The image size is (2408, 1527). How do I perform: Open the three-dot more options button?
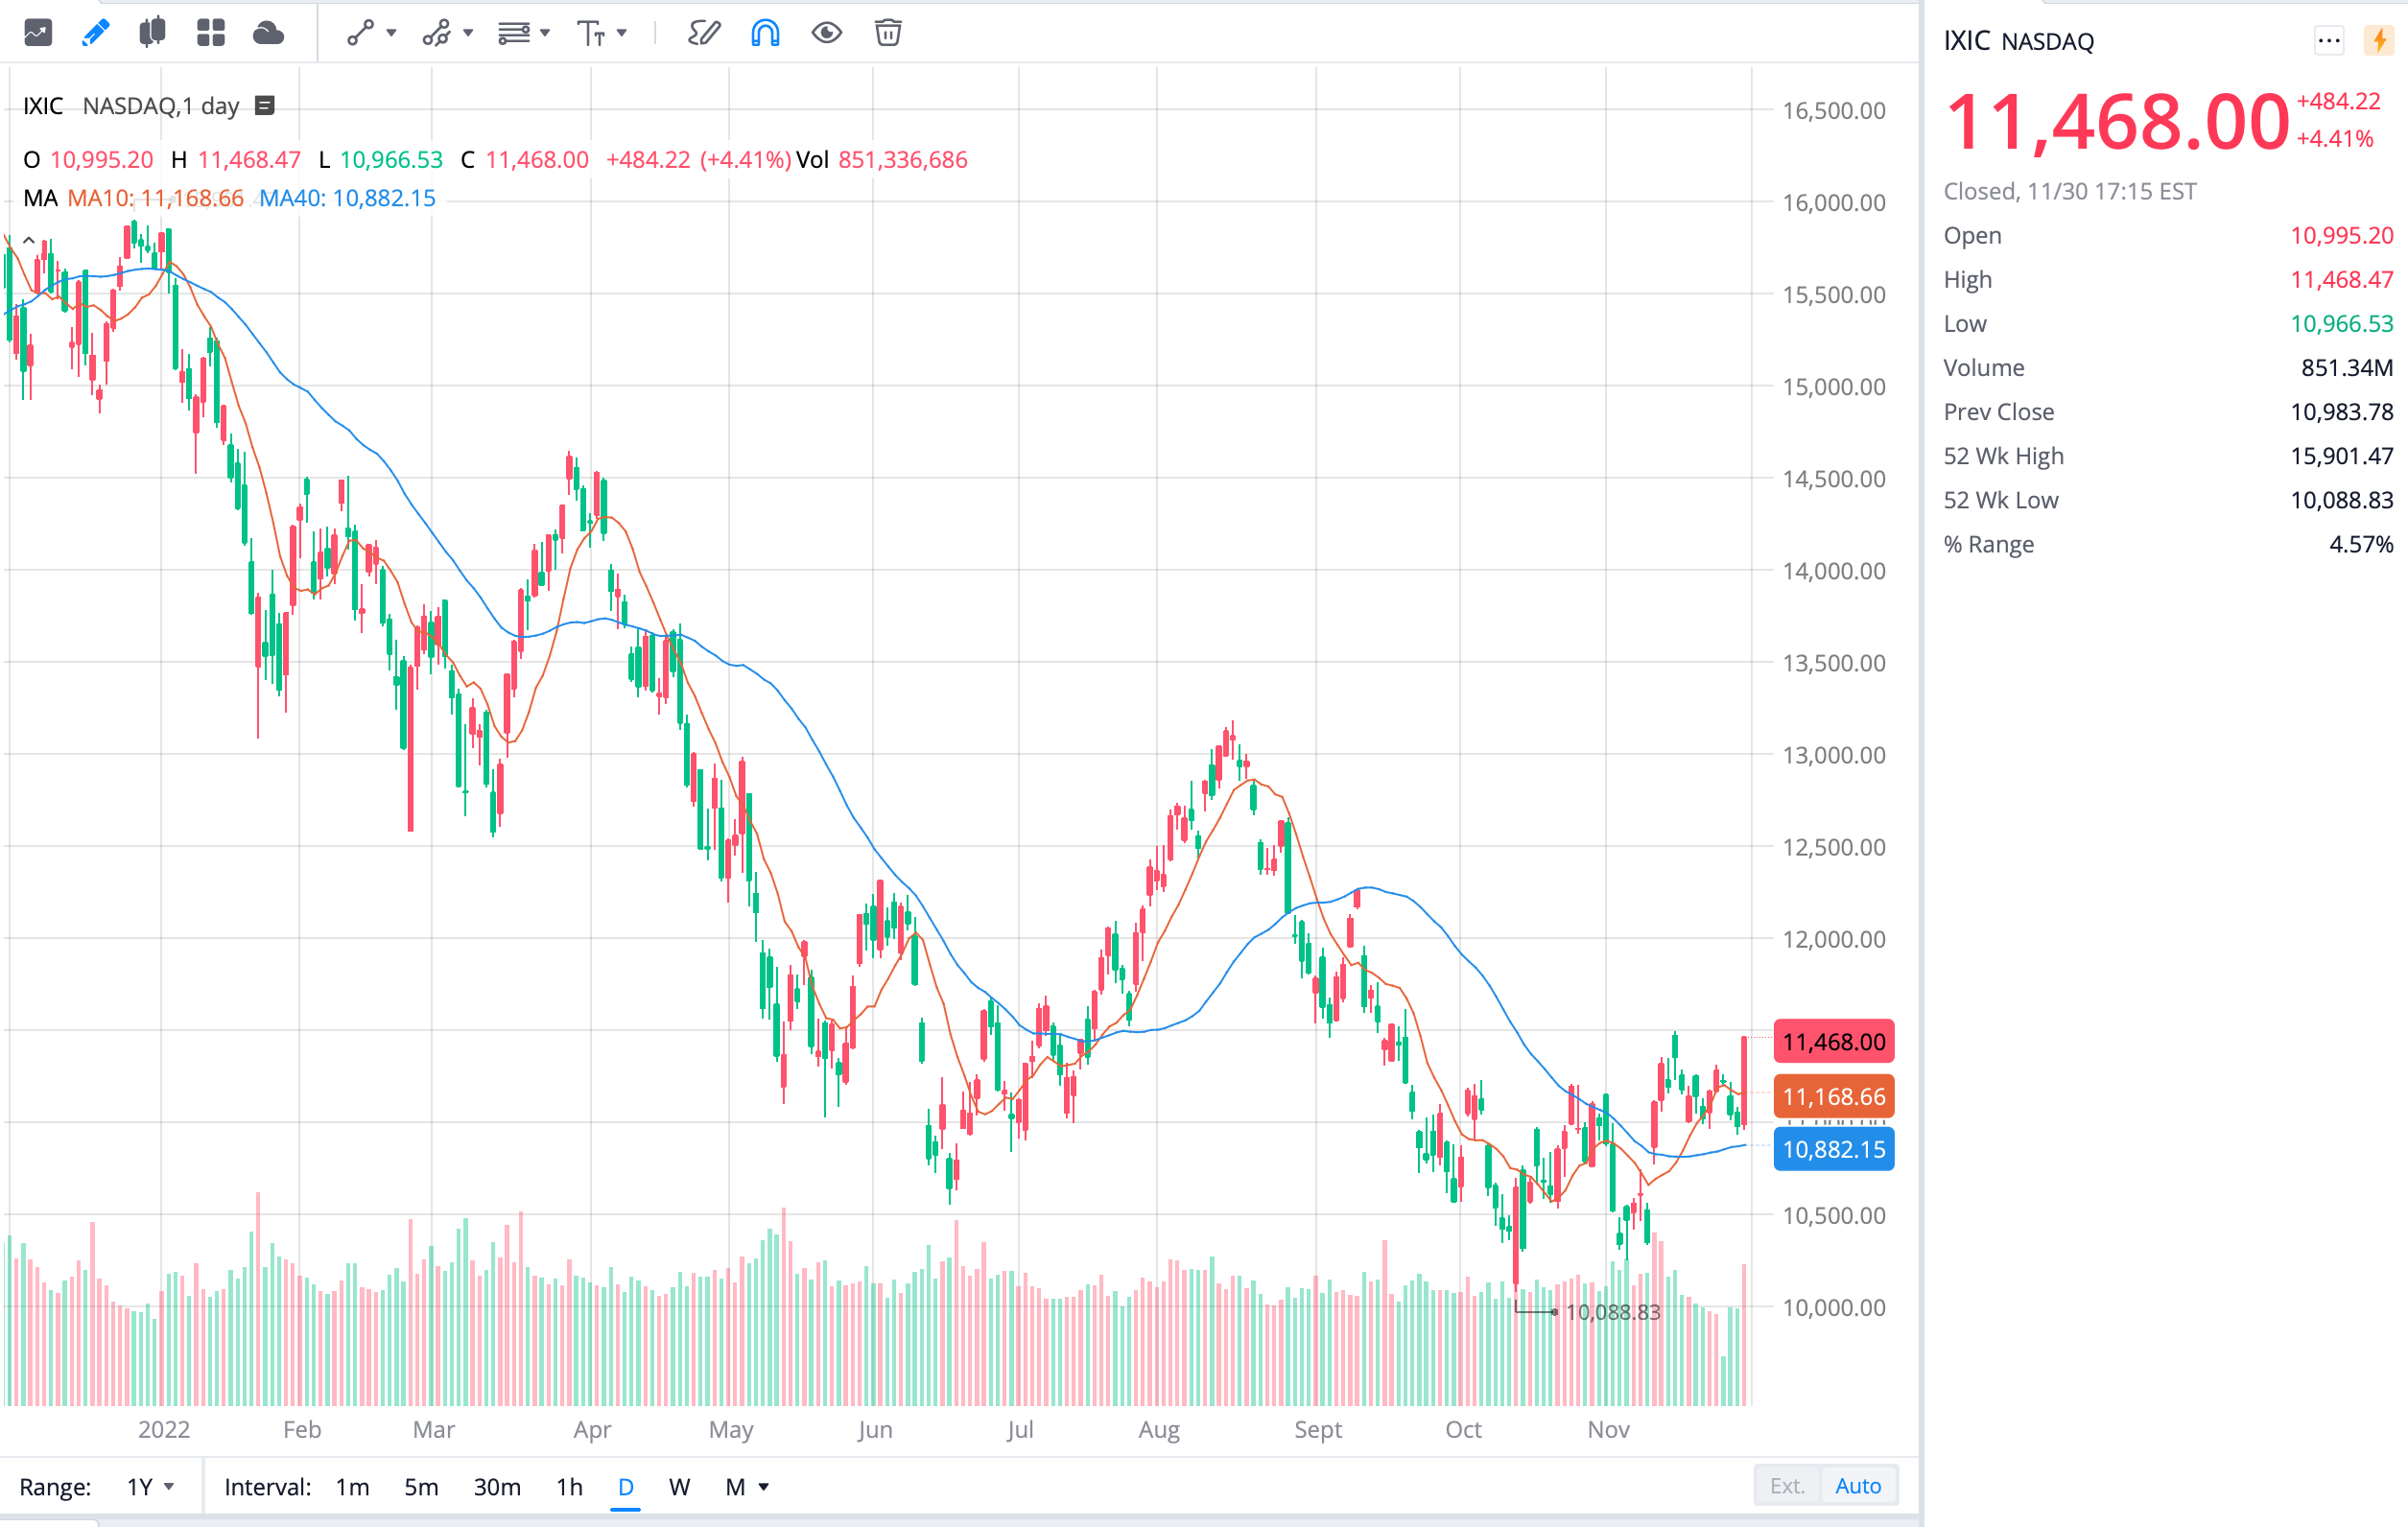coord(2328,41)
